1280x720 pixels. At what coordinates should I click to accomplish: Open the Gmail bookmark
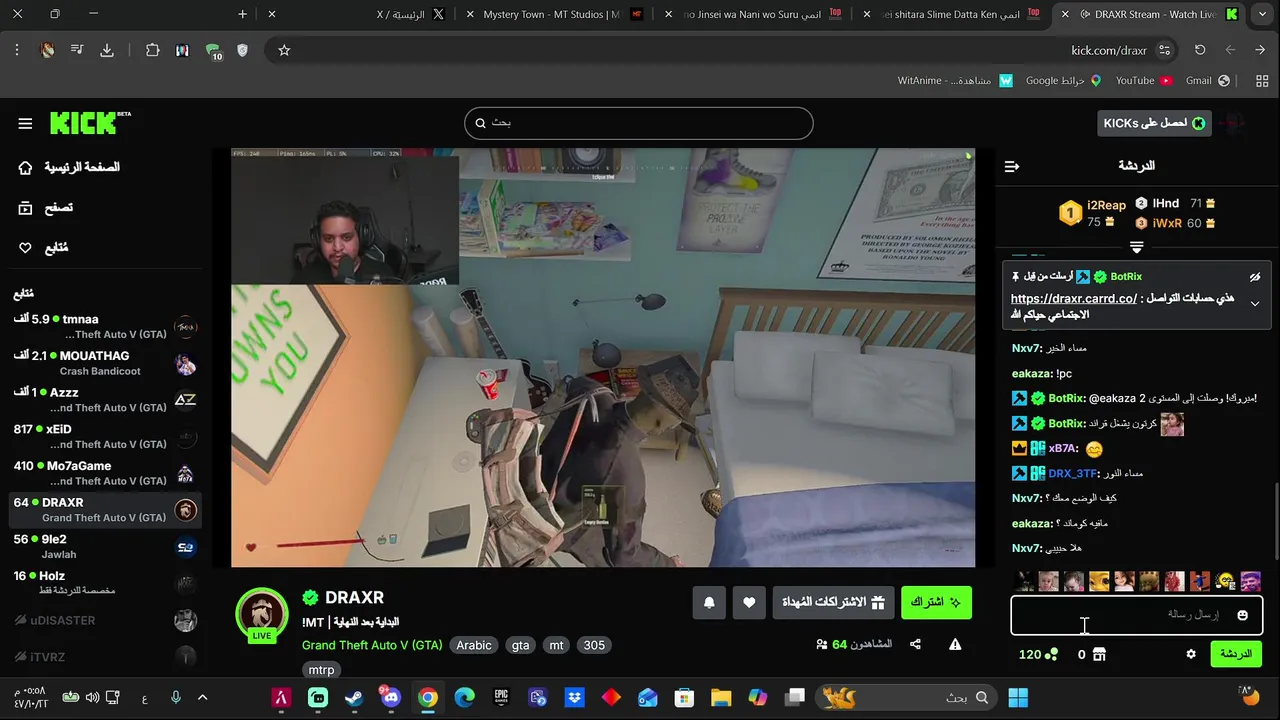(x=1207, y=80)
